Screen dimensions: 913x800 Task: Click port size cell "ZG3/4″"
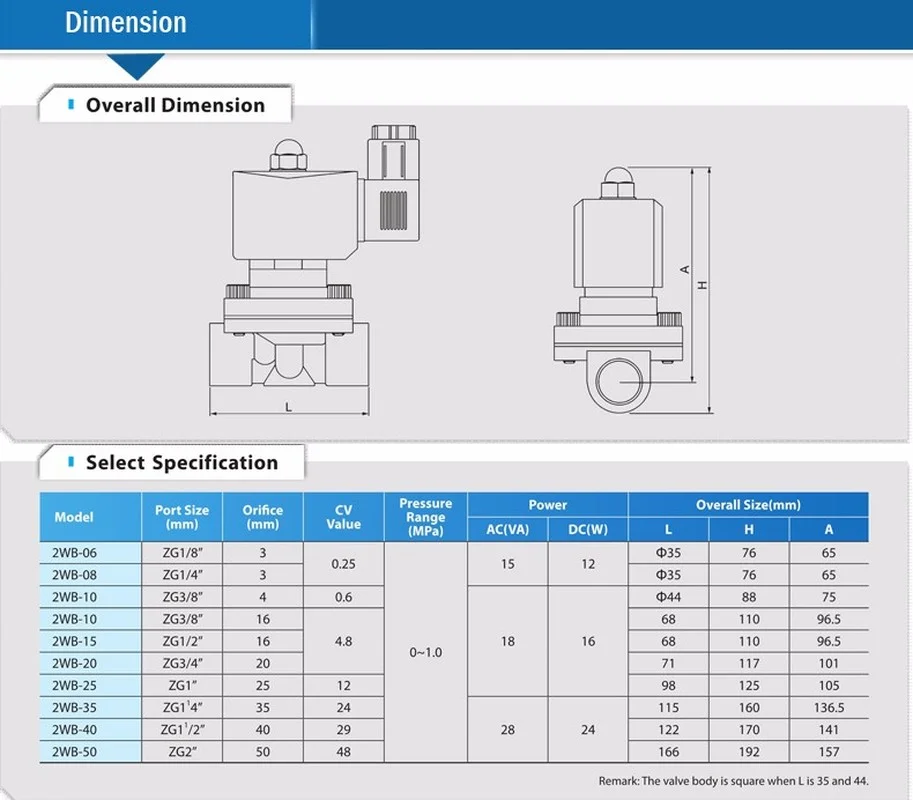point(182,663)
